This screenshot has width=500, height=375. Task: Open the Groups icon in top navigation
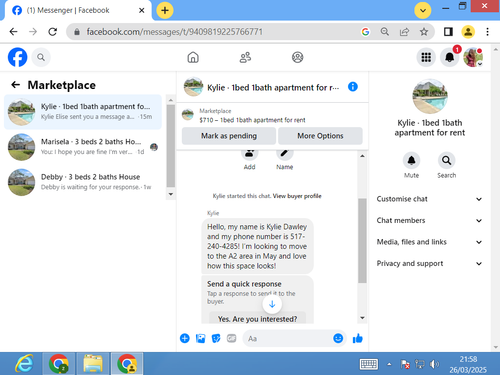pos(297,57)
